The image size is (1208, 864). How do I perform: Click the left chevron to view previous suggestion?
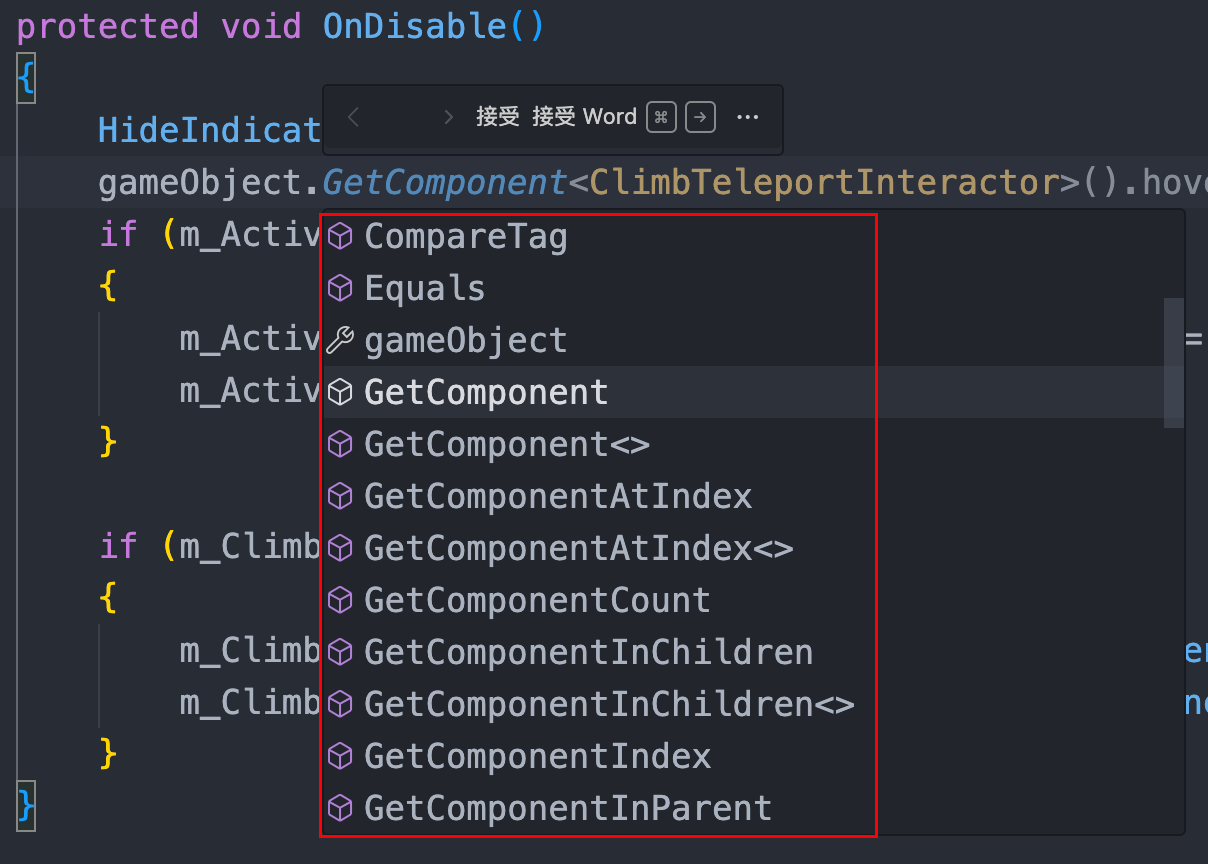tap(352, 117)
